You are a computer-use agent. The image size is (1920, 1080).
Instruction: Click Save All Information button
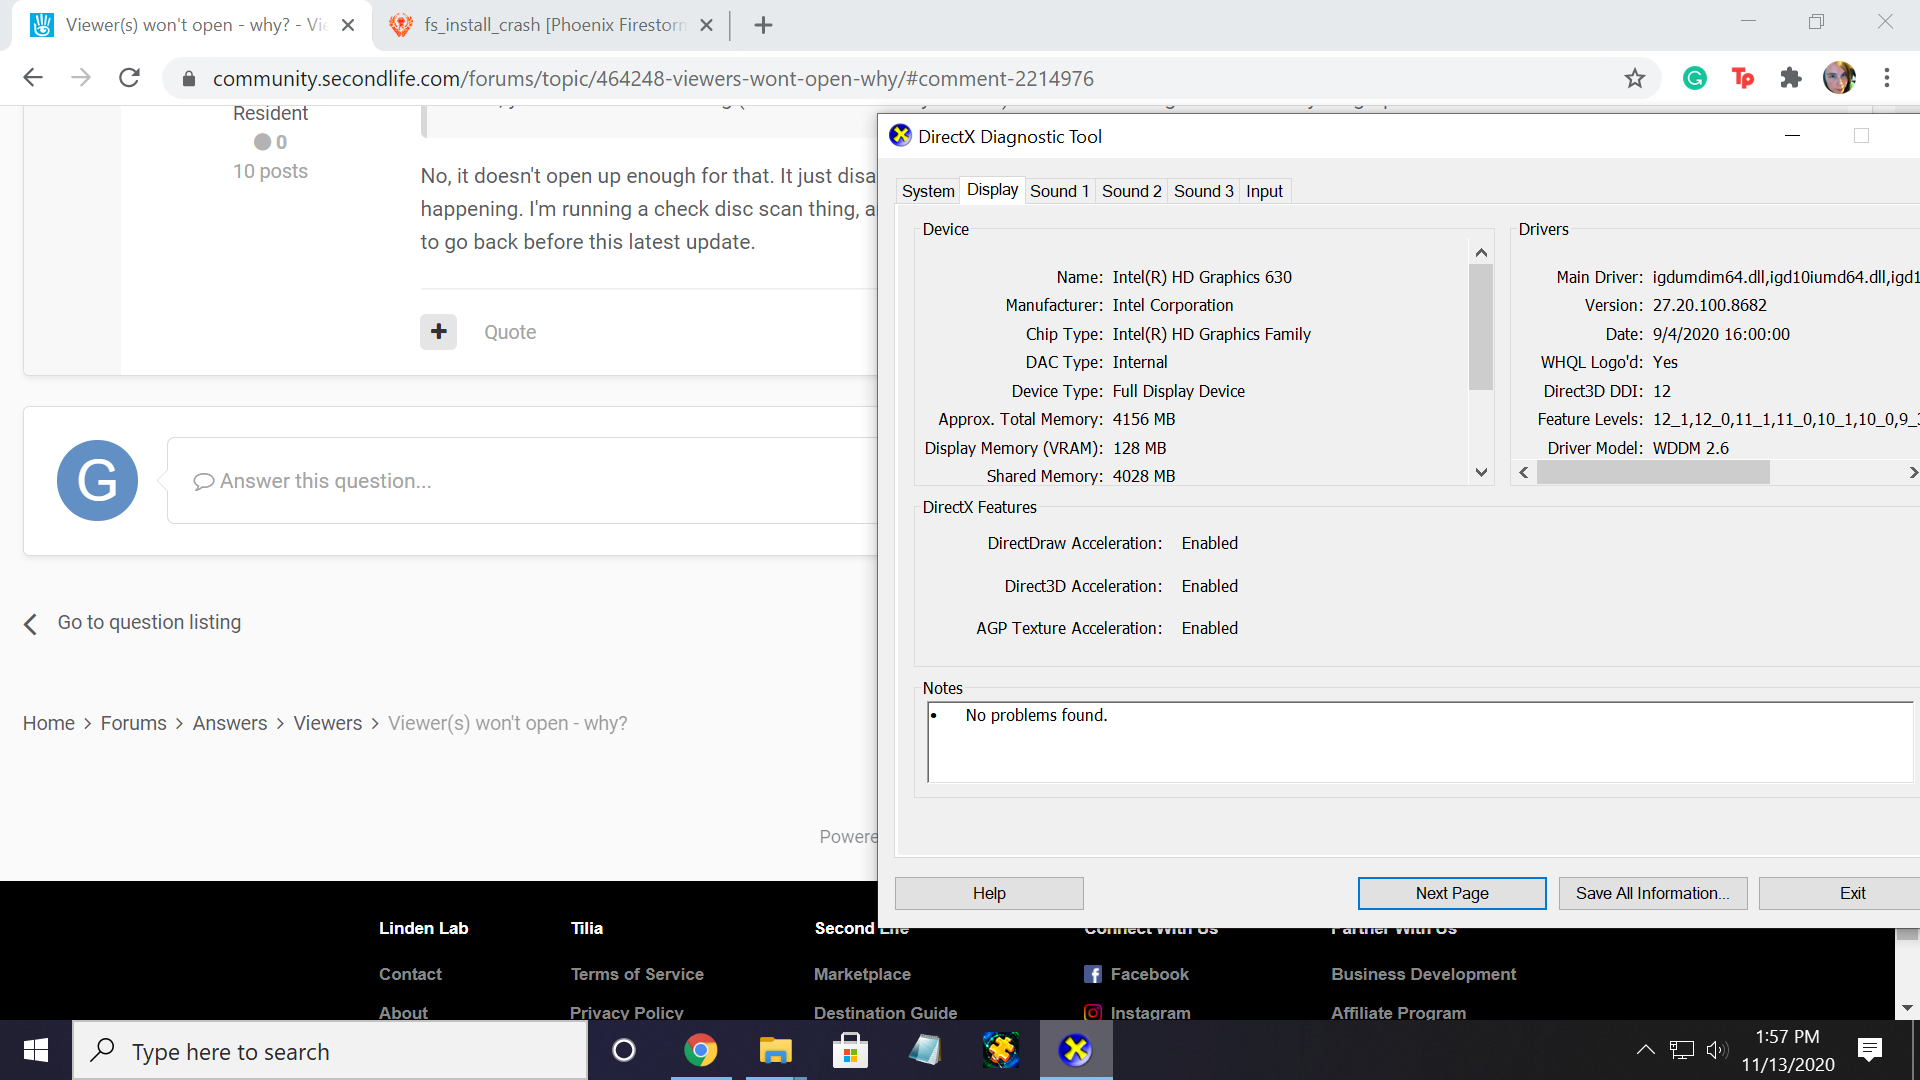pos(1653,893)
